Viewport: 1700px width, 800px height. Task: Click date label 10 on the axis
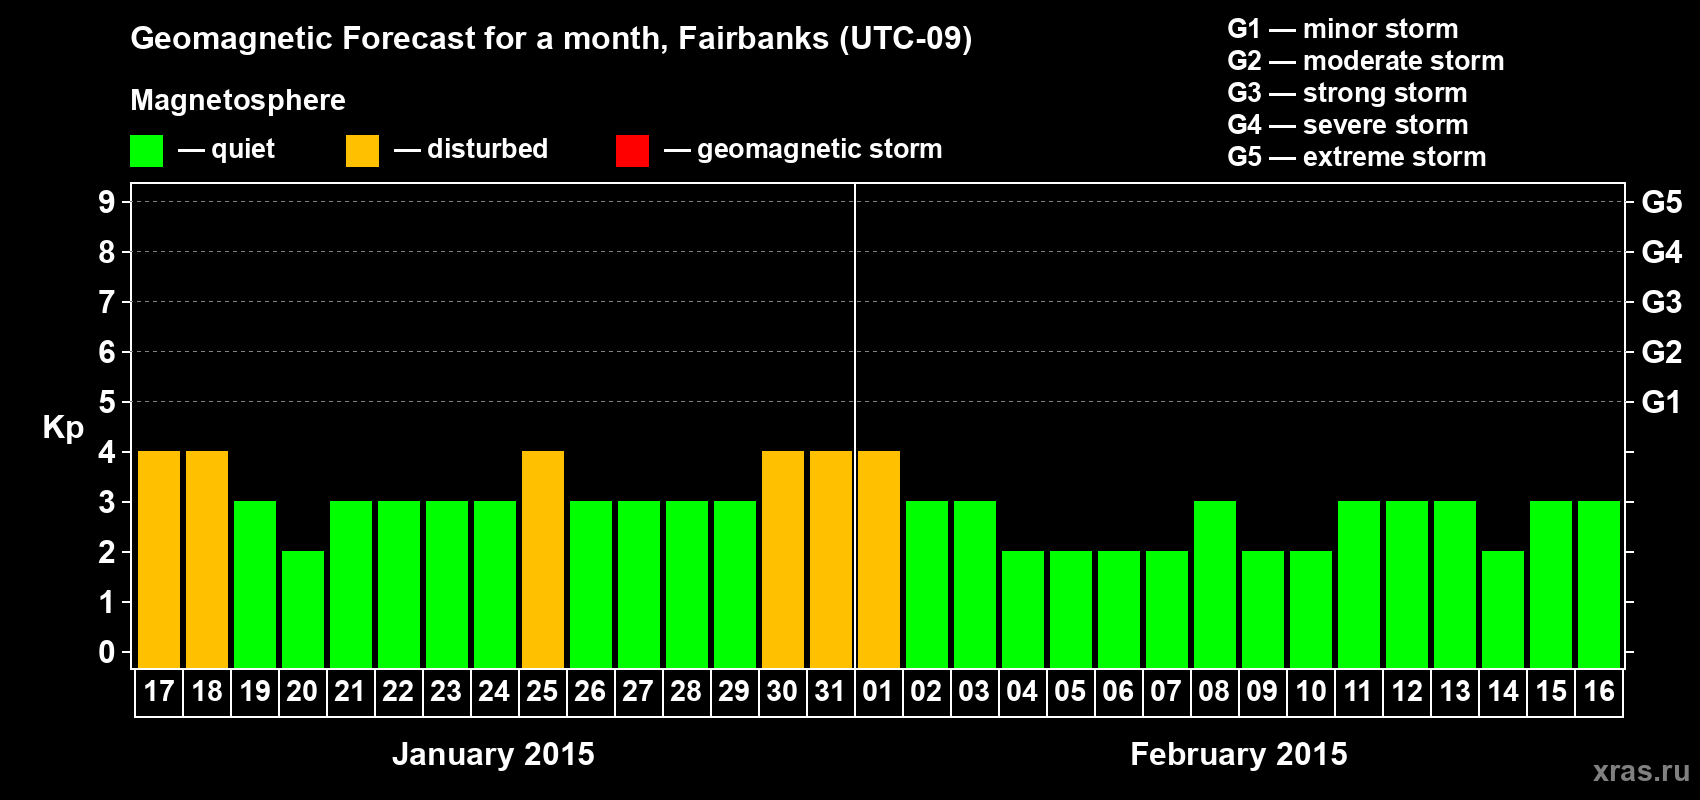(1310, 692)
